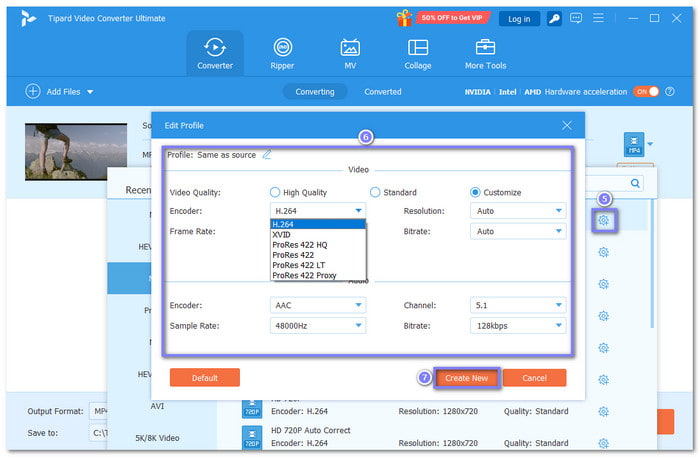The height and width of the screenshot is (457, 700).
Task: Click the MP4 output format icon
Action: pyautogui.click(x=634, y=145)
